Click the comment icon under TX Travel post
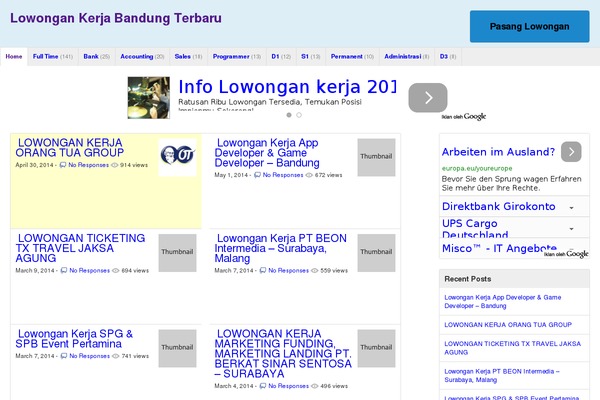Viewport: 600px width, 400px height. tap(64, 270)
